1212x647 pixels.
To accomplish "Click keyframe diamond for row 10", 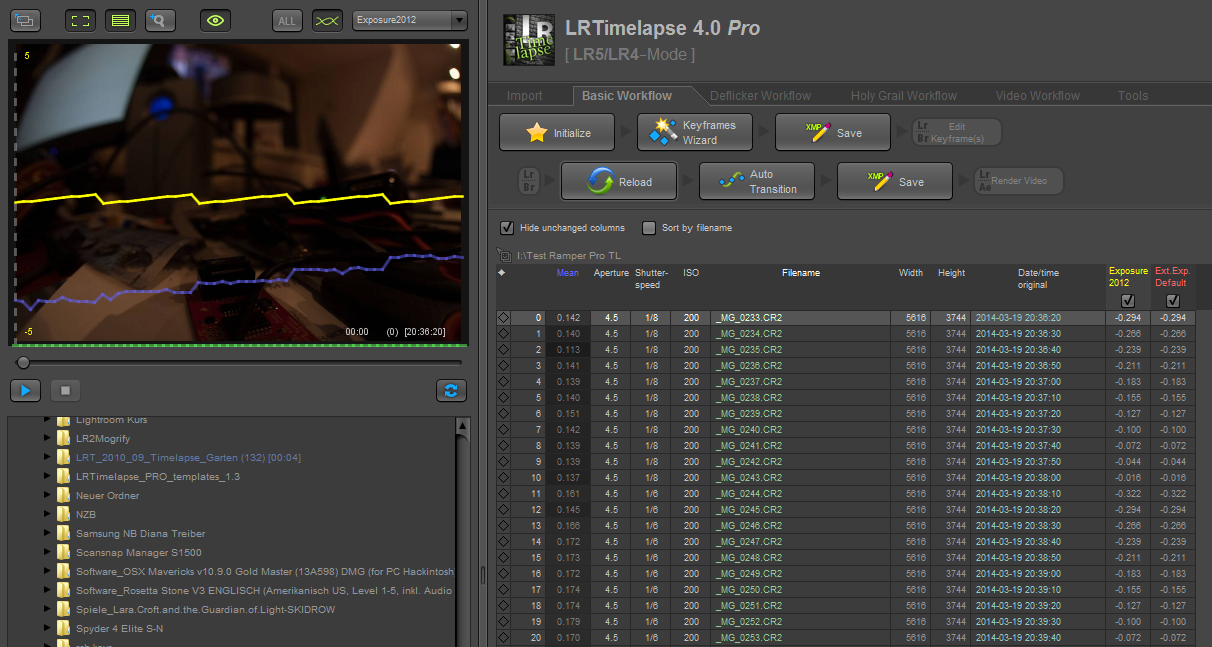I will point(503,478).
